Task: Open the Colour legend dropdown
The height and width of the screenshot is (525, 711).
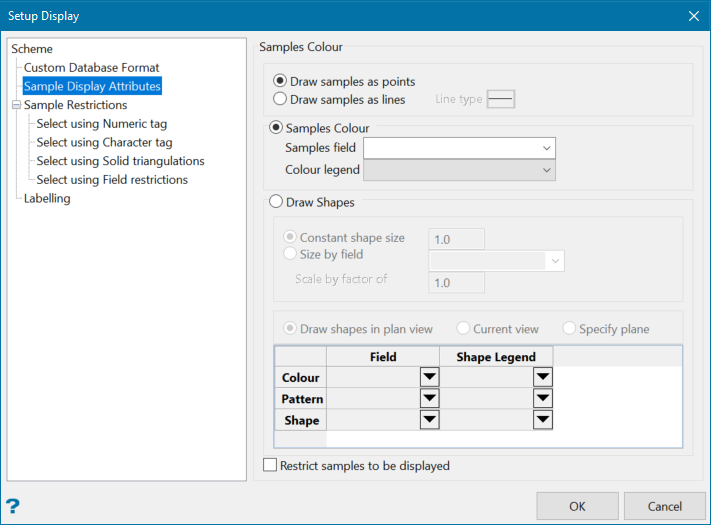Action: [x=546, y=171]
